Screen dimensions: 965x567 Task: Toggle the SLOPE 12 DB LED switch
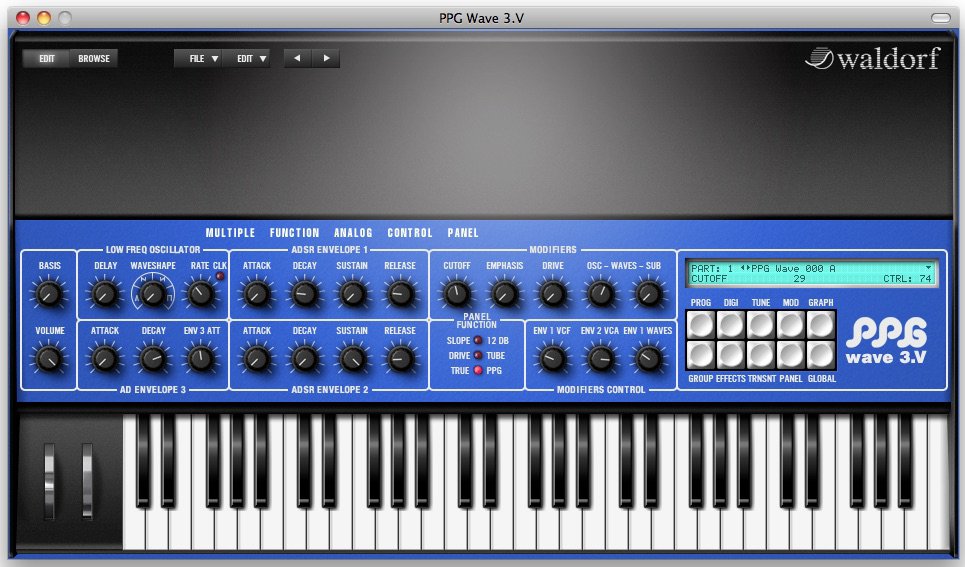[477, 341]
